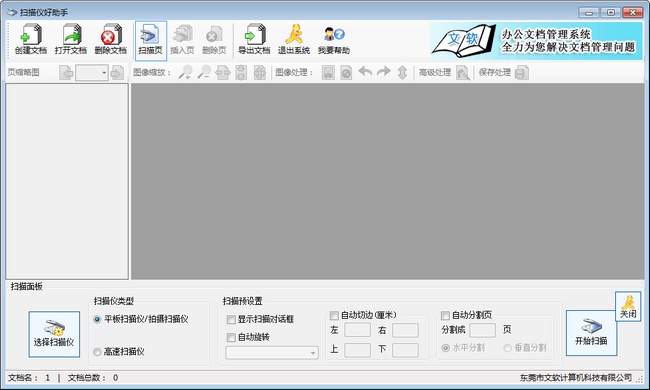Click the rotate right arrow icon
Viewport: 650px width, 390px height.
click(x=383, y=72)
